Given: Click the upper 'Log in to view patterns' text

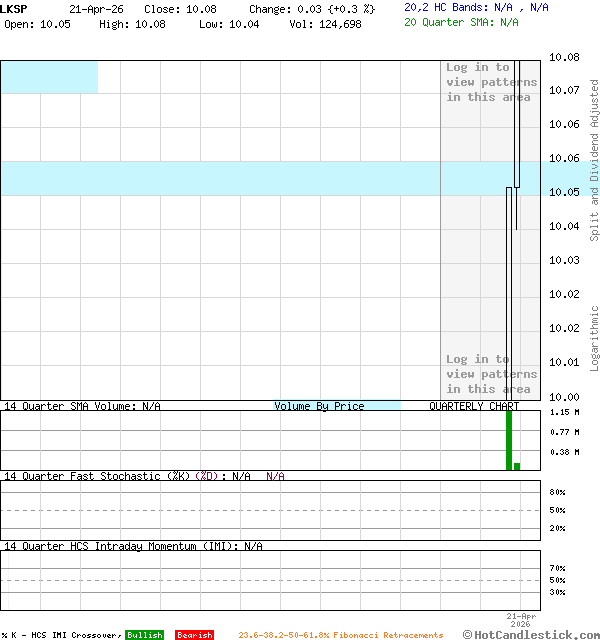Looking at the screenshot, I should [491, 82].
